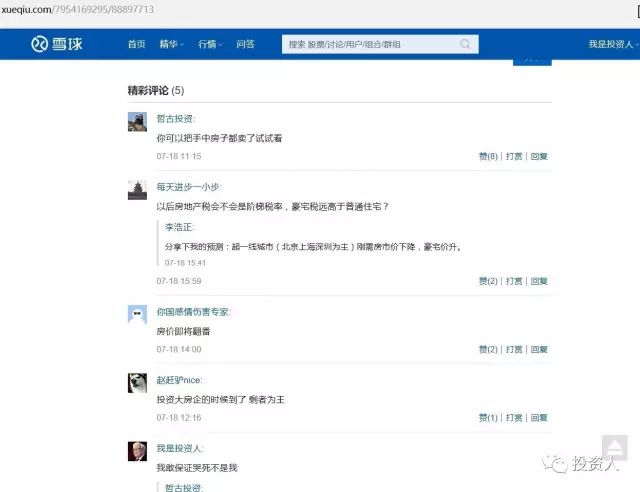Click into the search input field
Viewport: 640px width, 492px height.
tap(370, 45)
